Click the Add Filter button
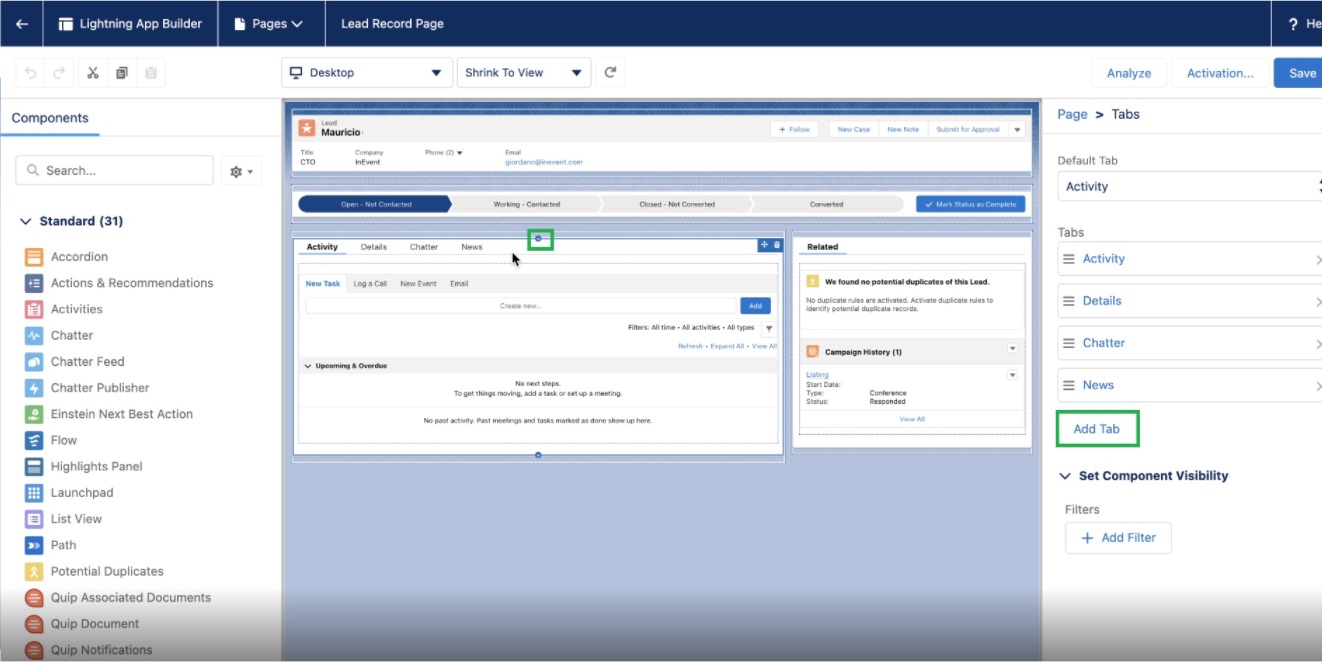 [x=1118, y=538]
